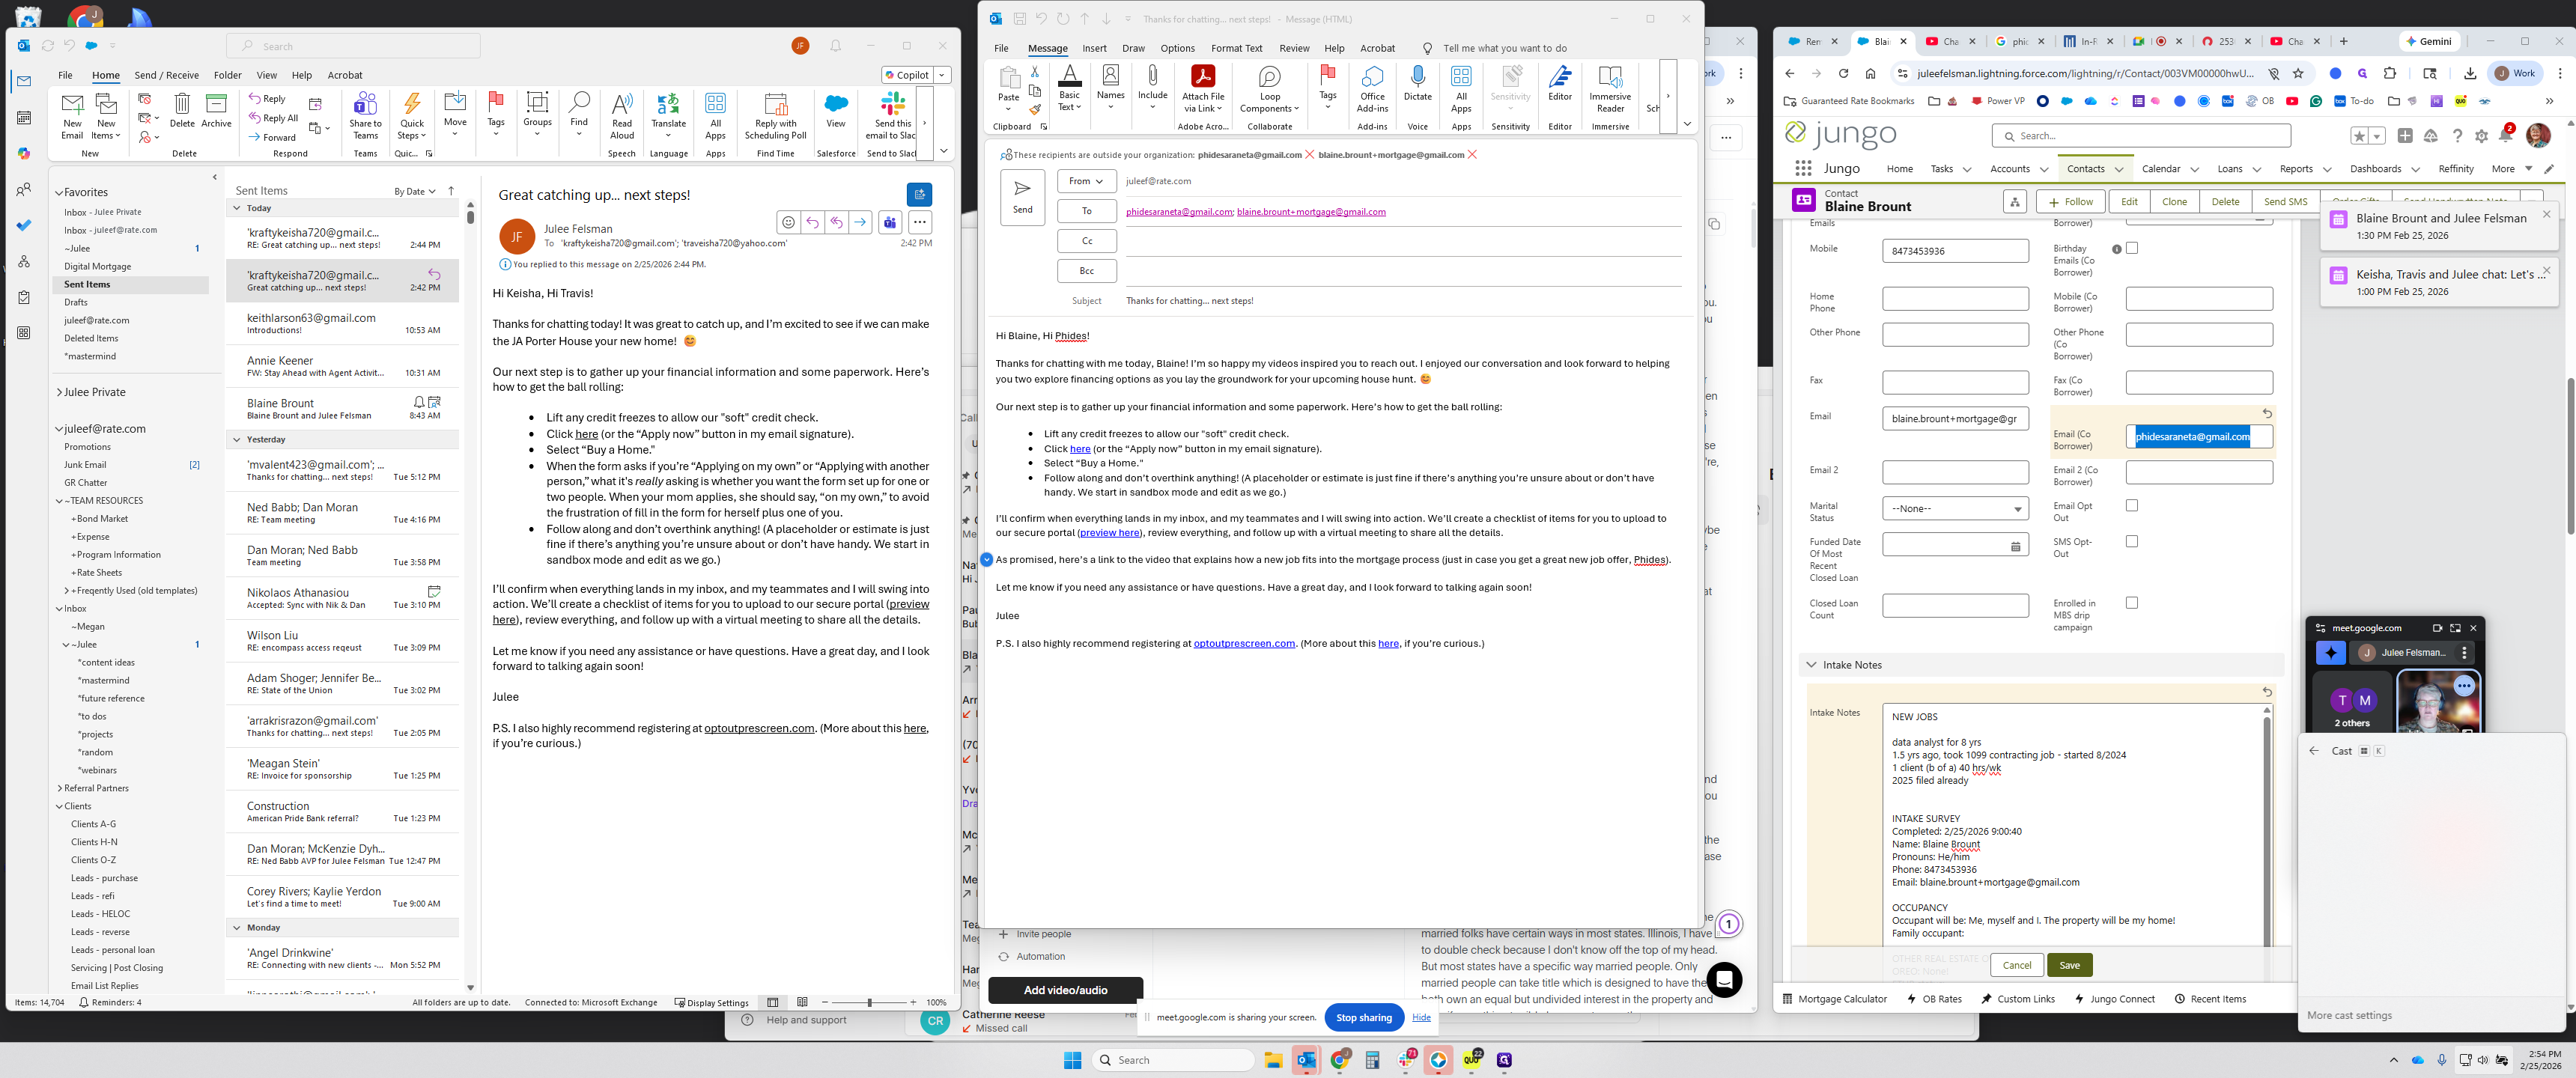The width and height of the screenshot is (2576, 1078).
Task: Collapse the Intake Notes section
Action: pyautogui.click(x=1810, y=665)
